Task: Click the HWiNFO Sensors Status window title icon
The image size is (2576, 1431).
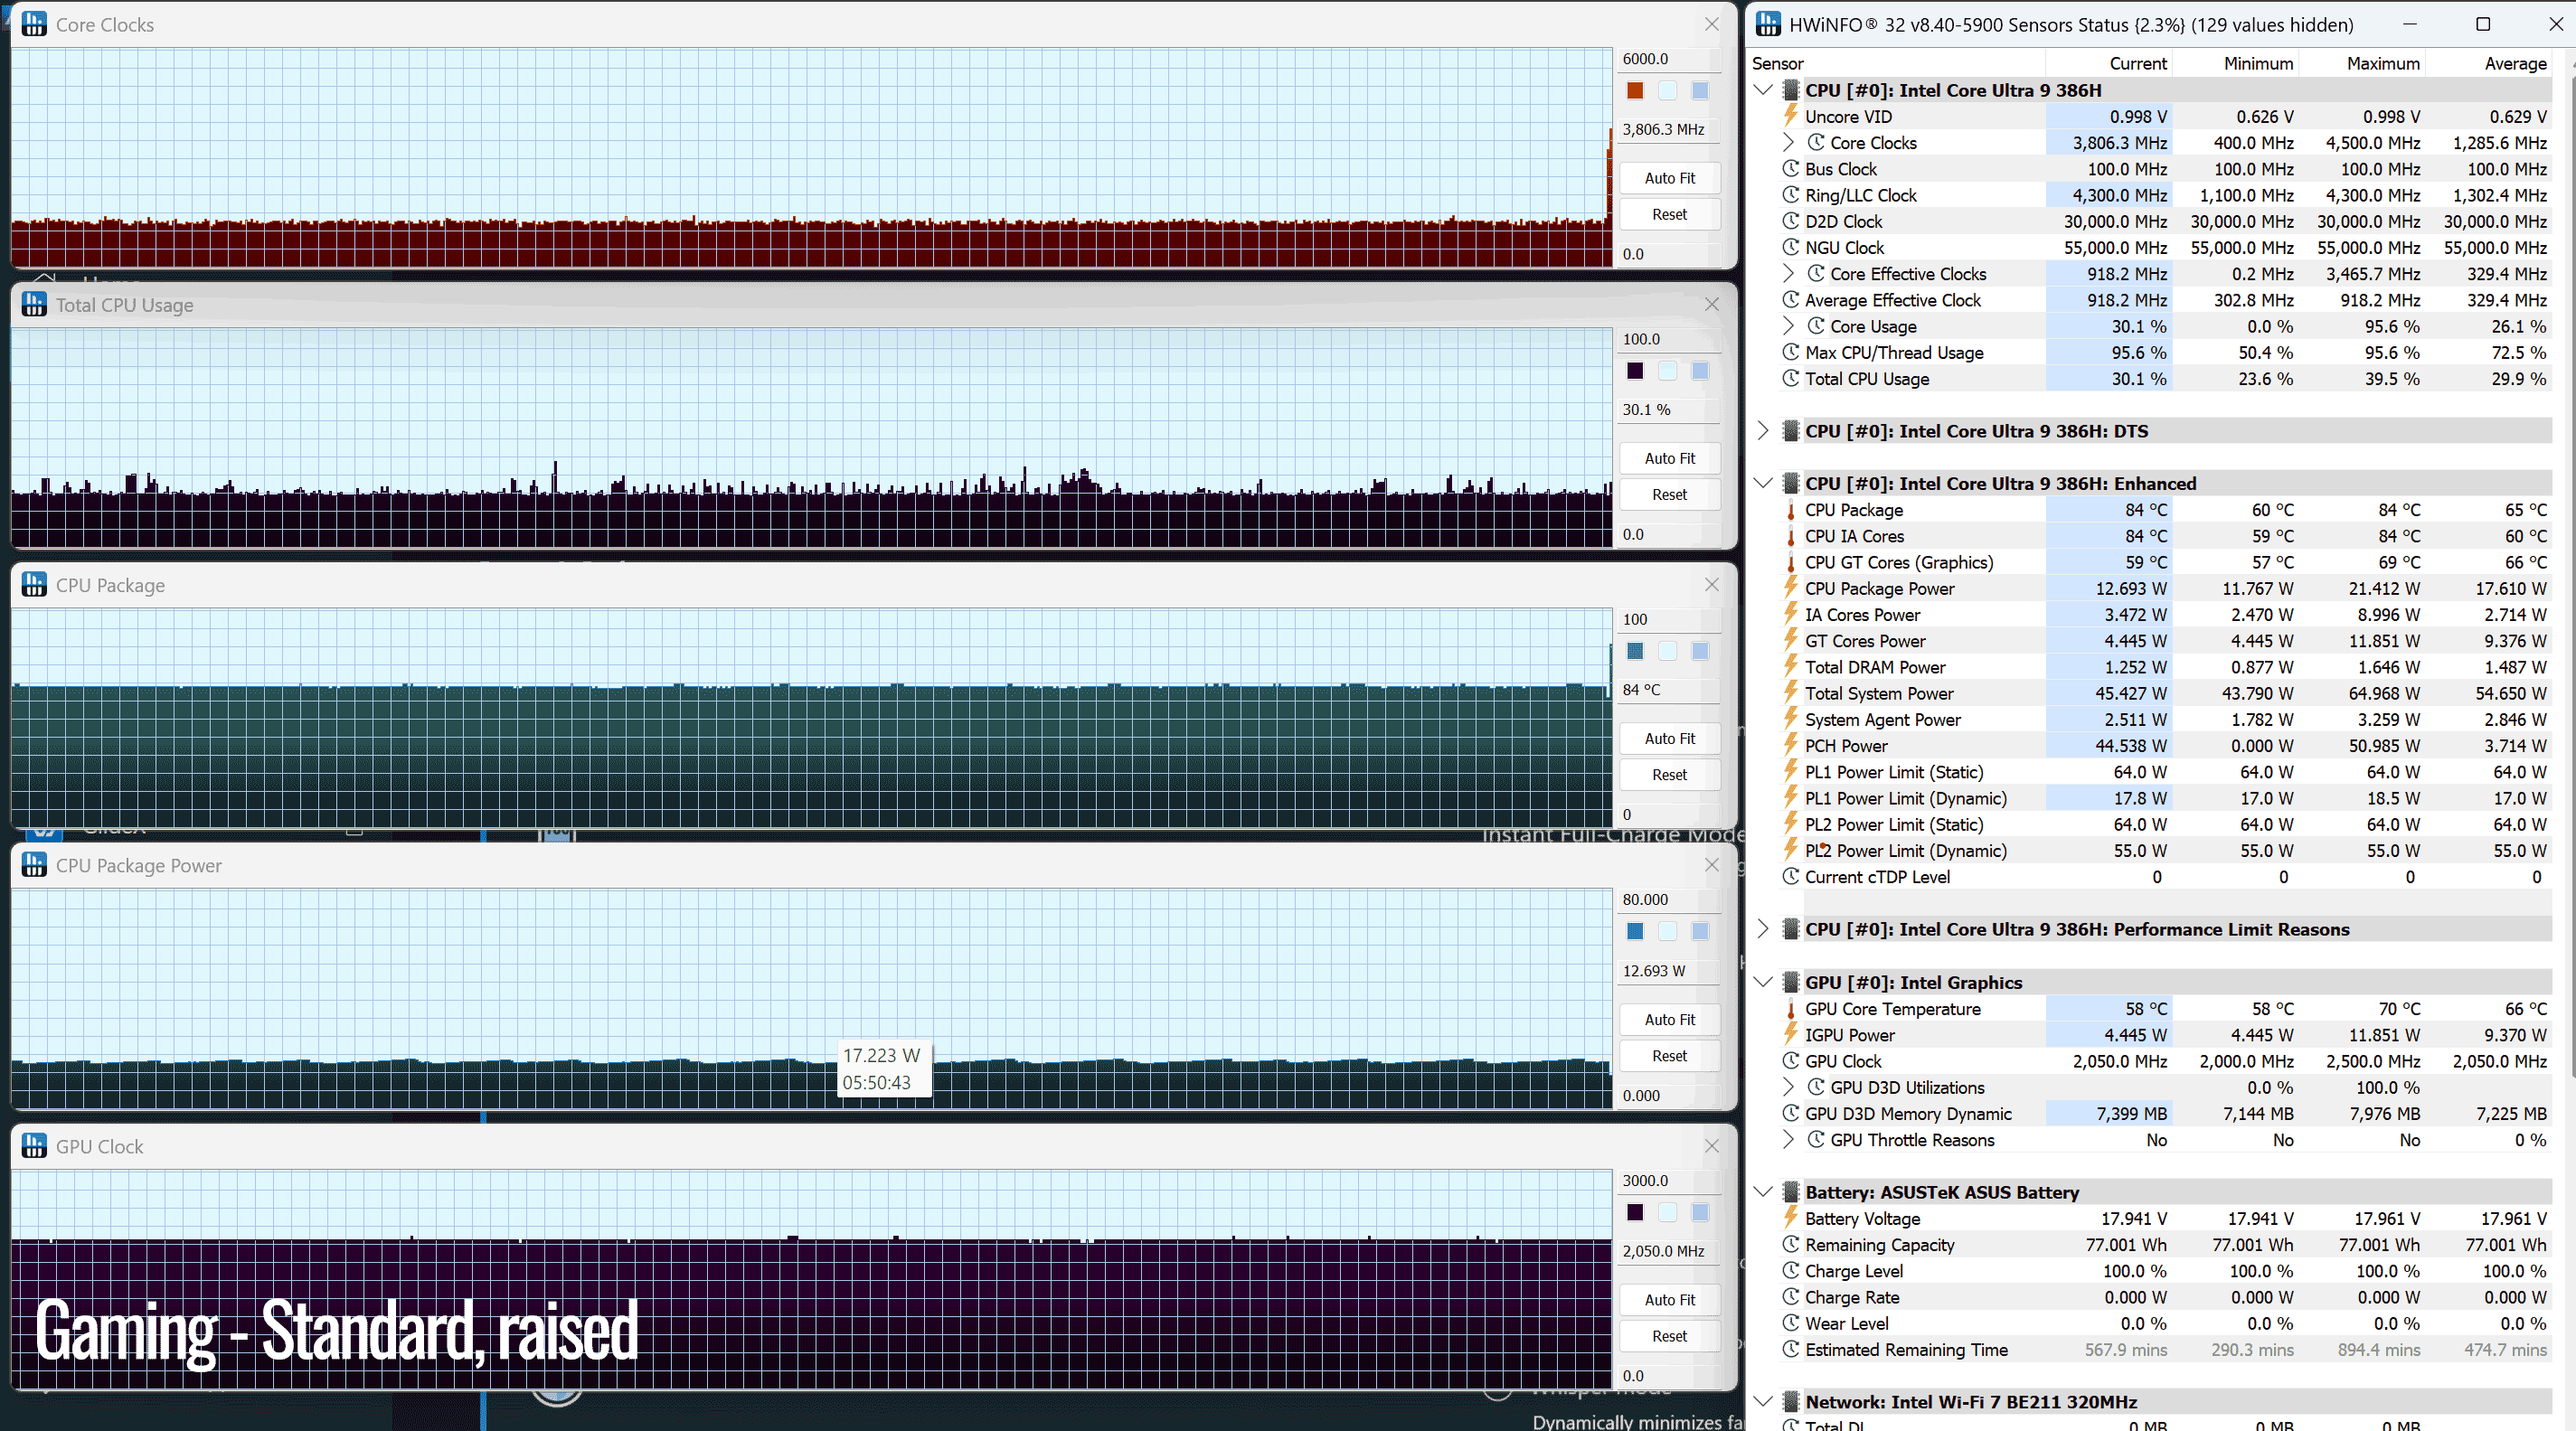Action: point(1768,24)
